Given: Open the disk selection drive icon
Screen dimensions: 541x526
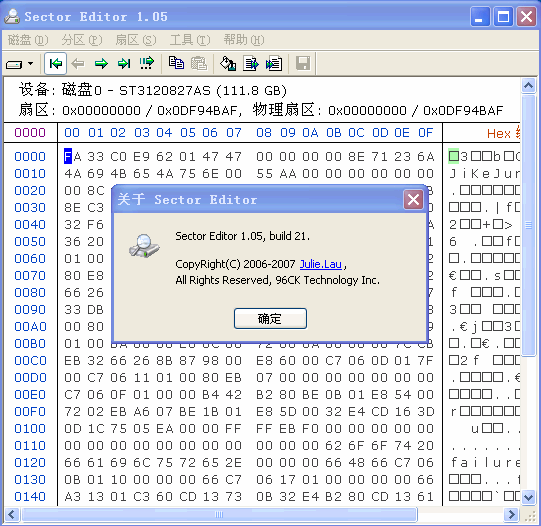Looking at the screenshot, I should 14,64.
